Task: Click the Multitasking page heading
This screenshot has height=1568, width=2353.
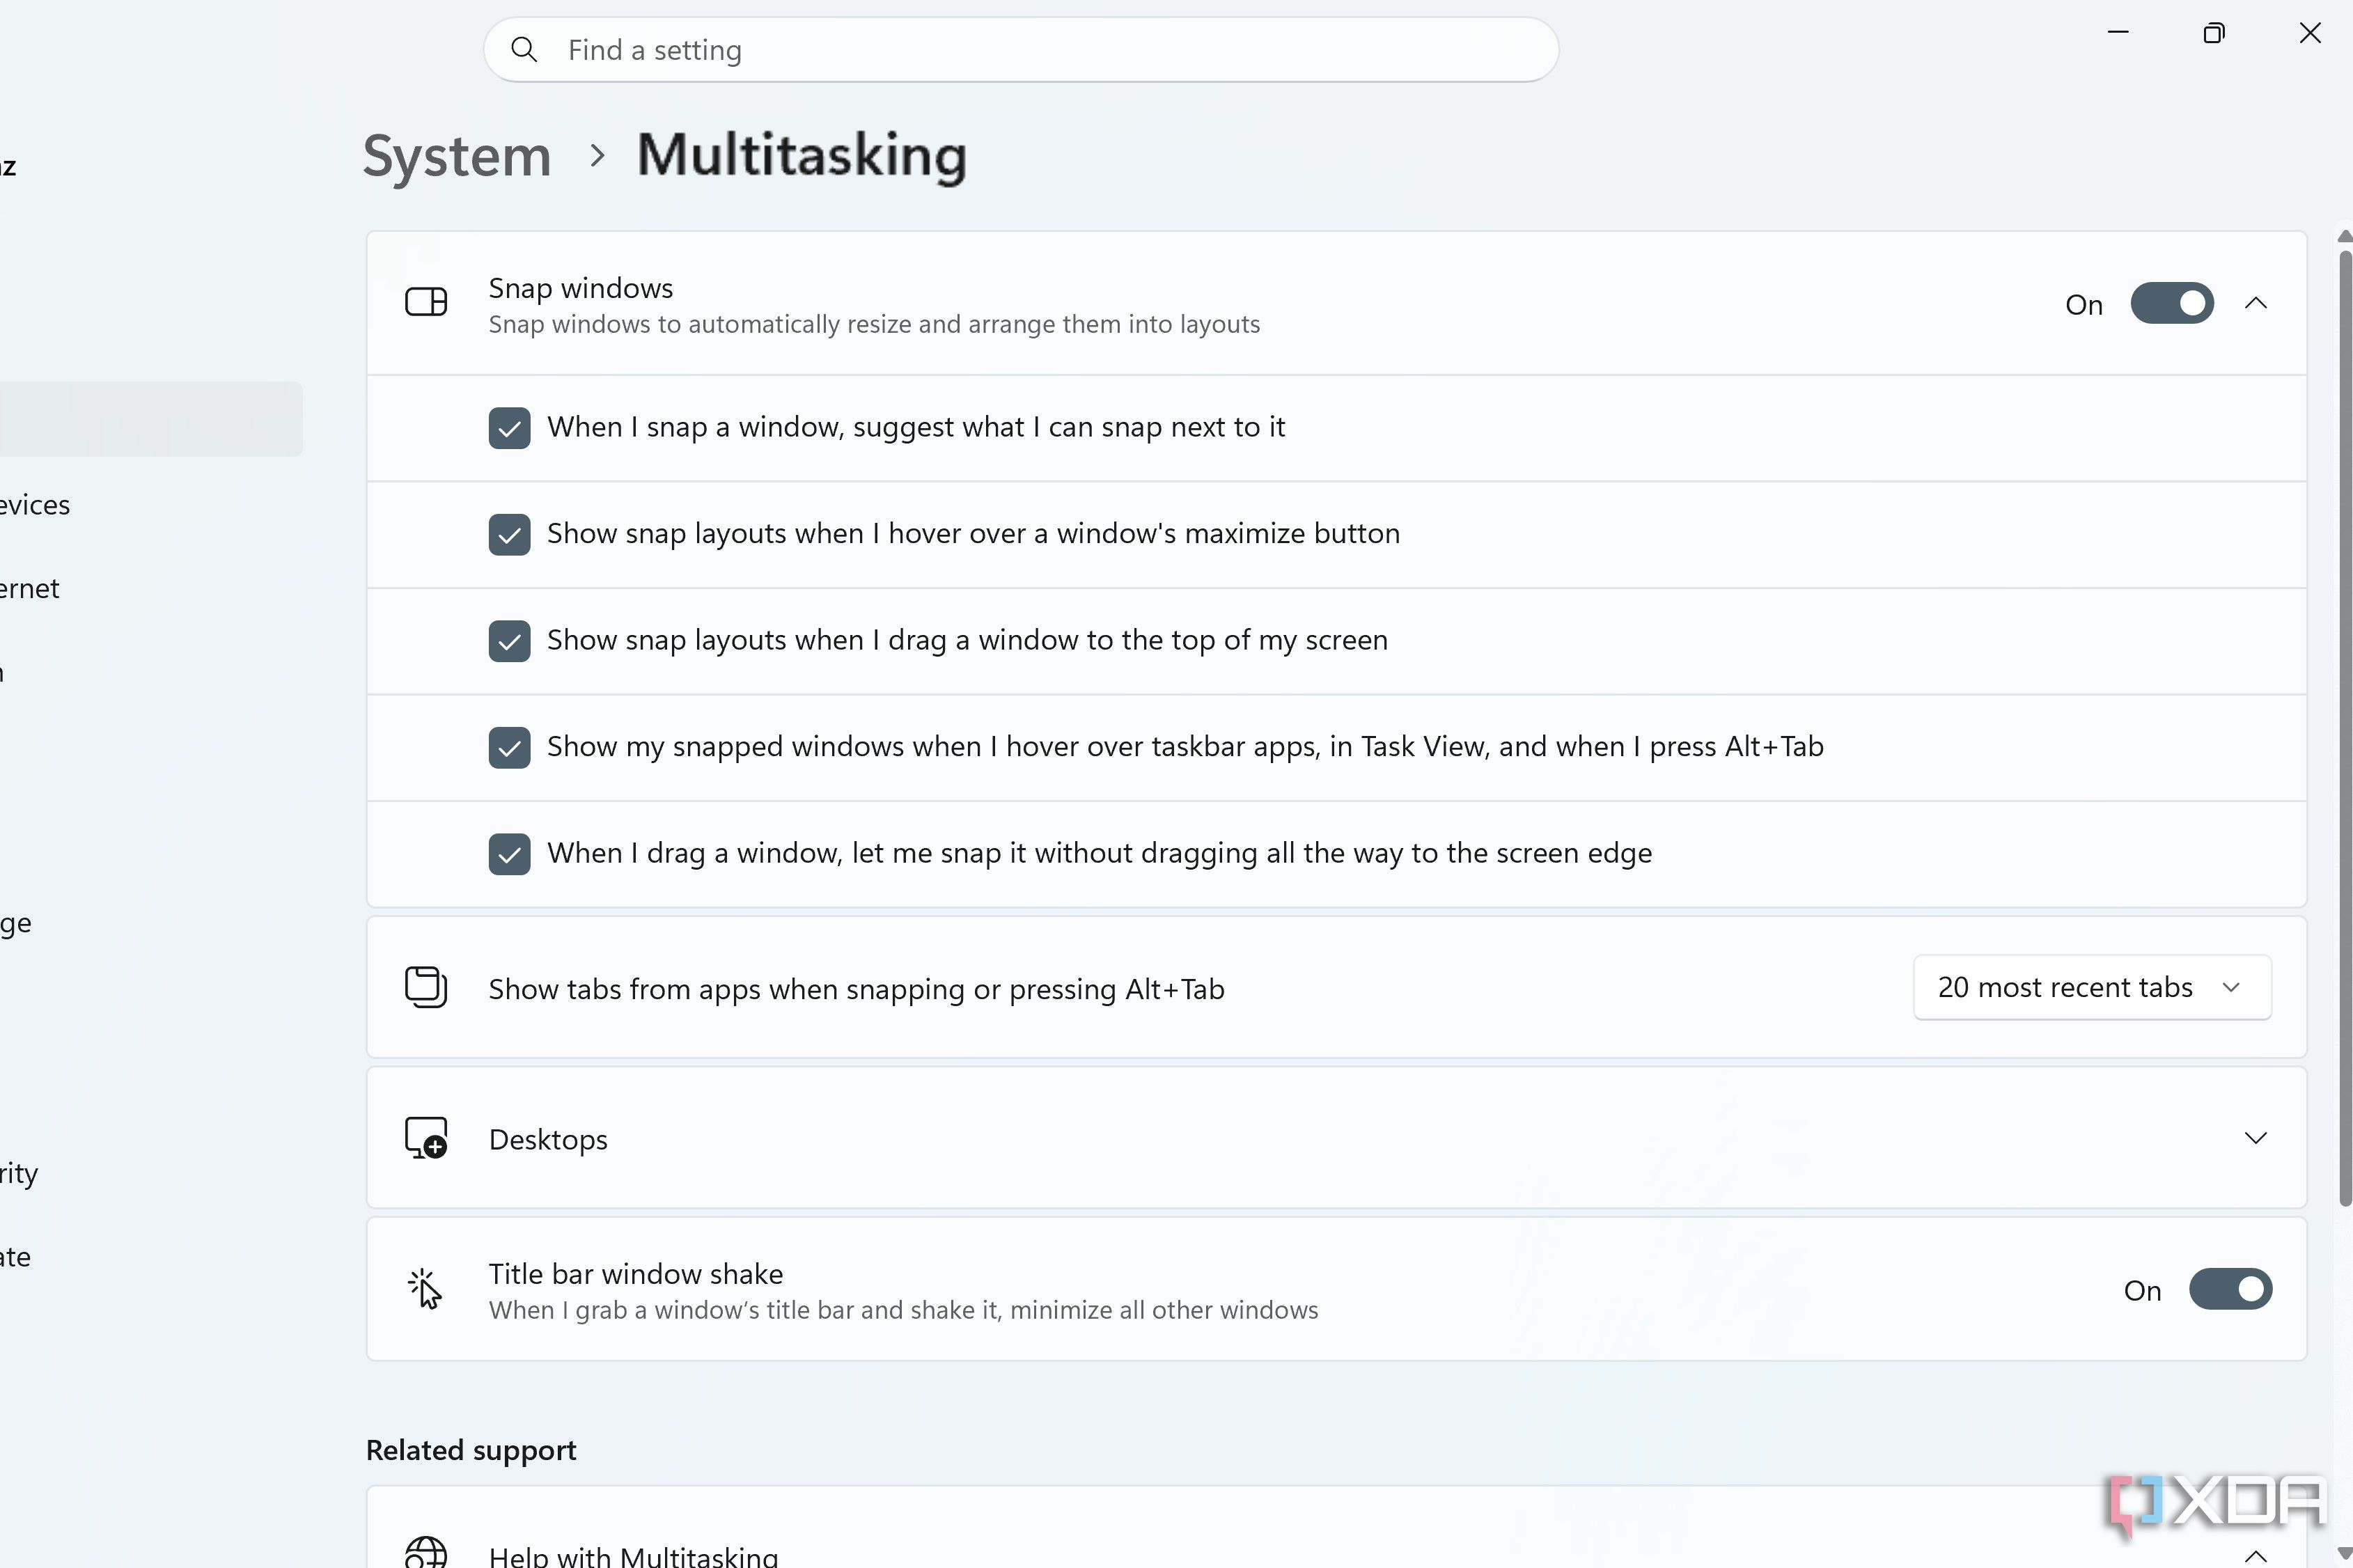Action: point(801,156)
